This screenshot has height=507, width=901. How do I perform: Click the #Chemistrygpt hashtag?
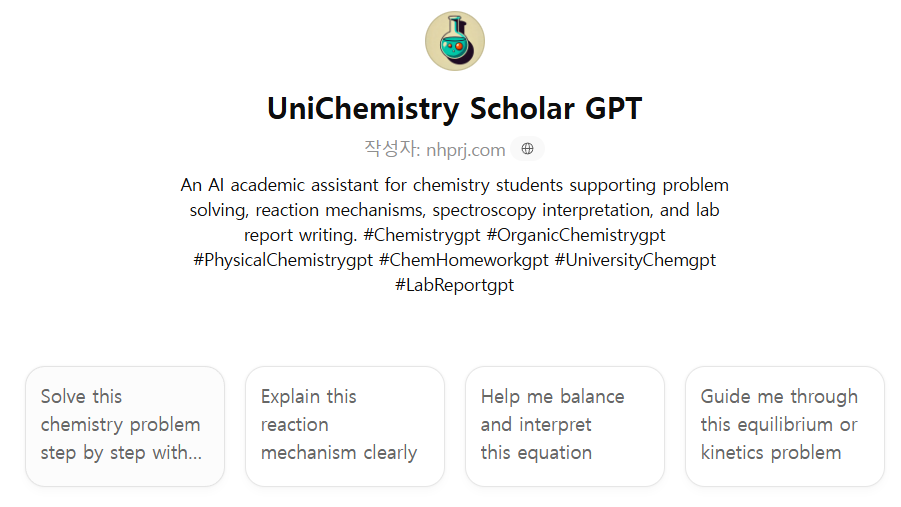(424, 235)
